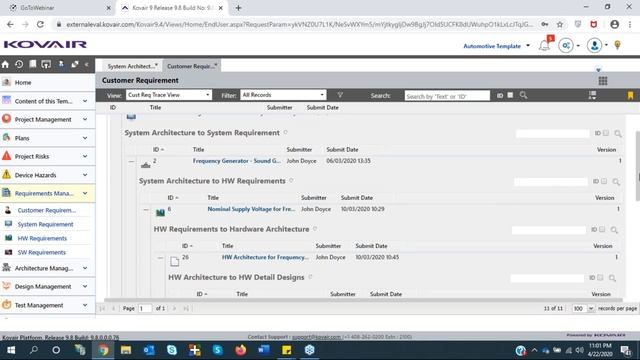The height and width of the screenshot is (360, 640).
Task: Toggle ID checkbox in System Architecture to HW Requirements
Action: (x=604, y=181)
